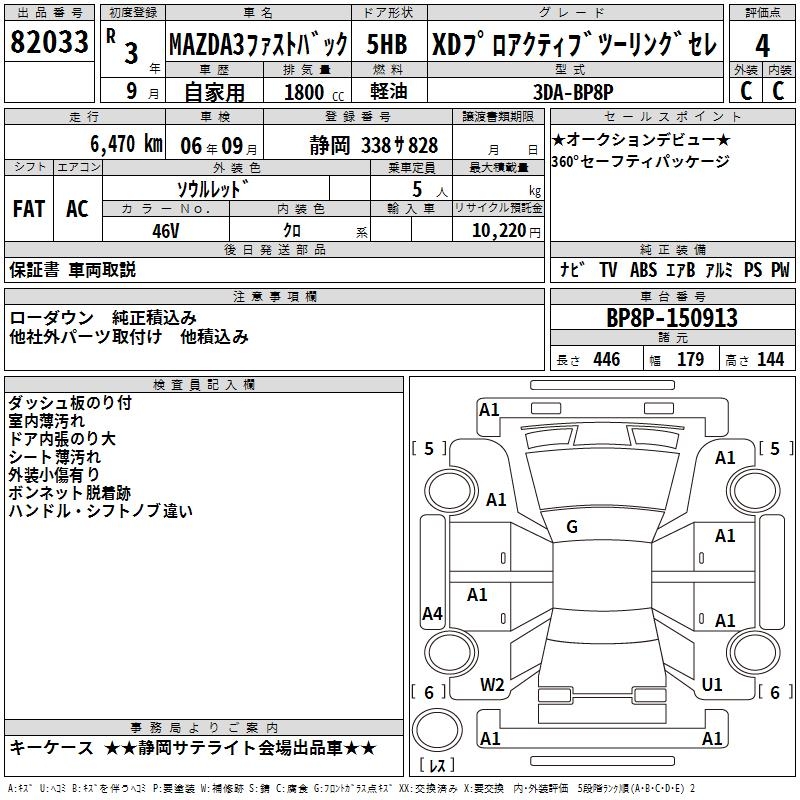
Task: Click the width value 179
Action: [x=690, y=360]
